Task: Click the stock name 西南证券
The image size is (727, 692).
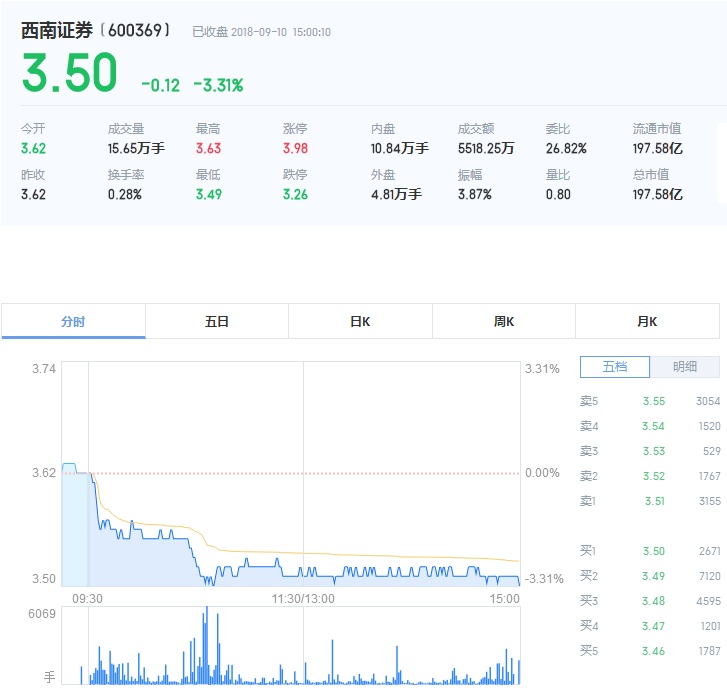Action: [x=57, y=31]
